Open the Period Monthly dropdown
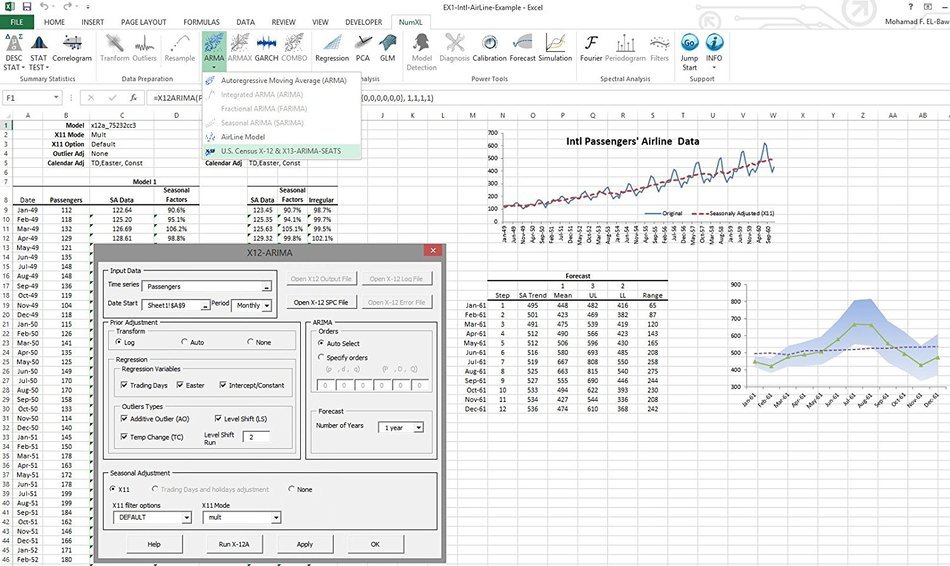This screenshot has width=950, height=566. (267, 305)
